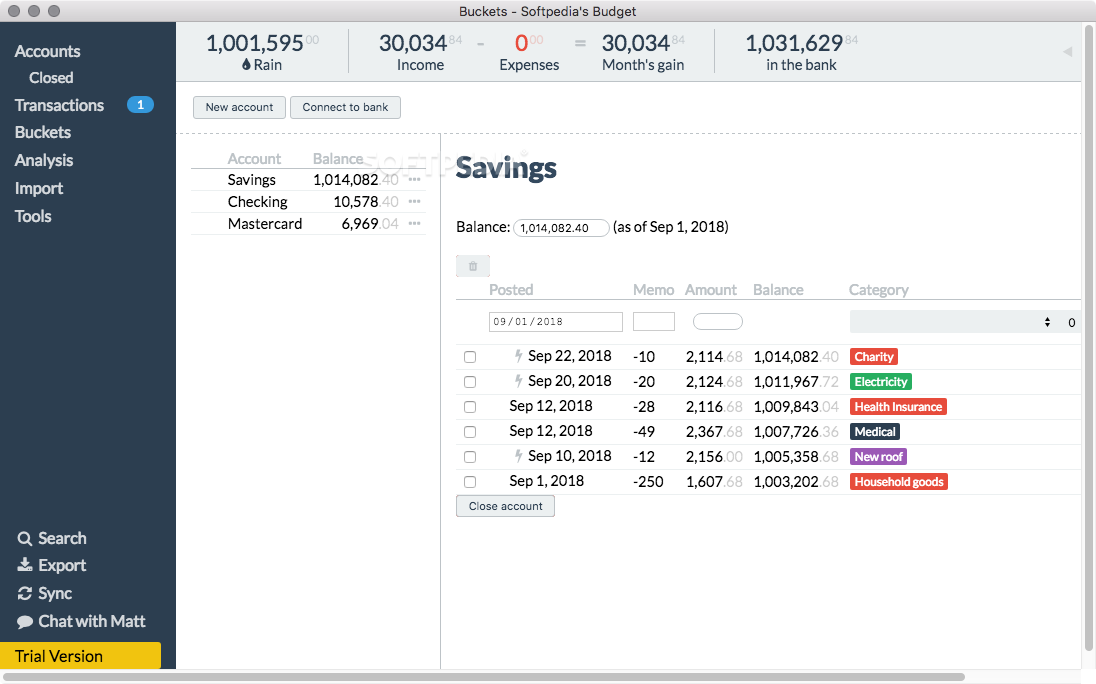Image resolution: width=1096 pixels, height=684 pixels.
Task: Click the Category column header
Action: point(879,290)
